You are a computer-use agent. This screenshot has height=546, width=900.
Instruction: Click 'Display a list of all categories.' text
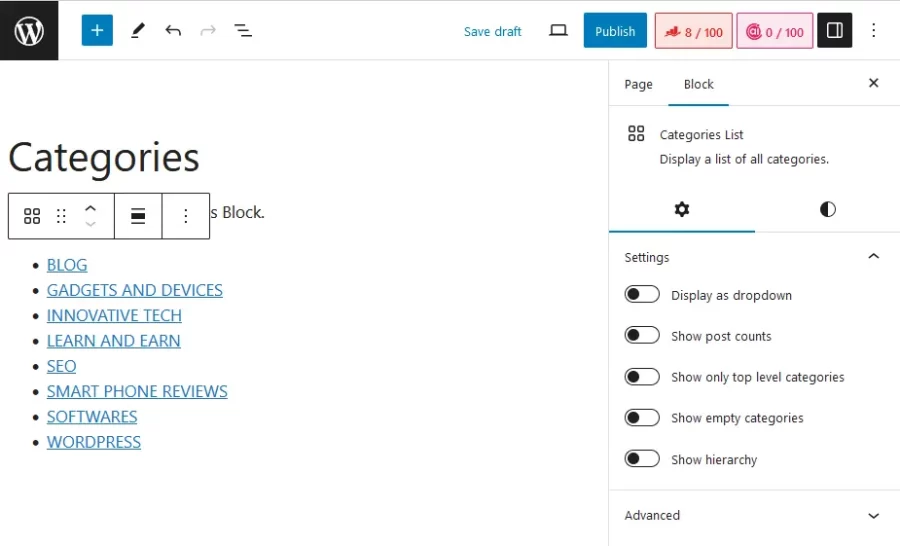[x=744, y=159]
